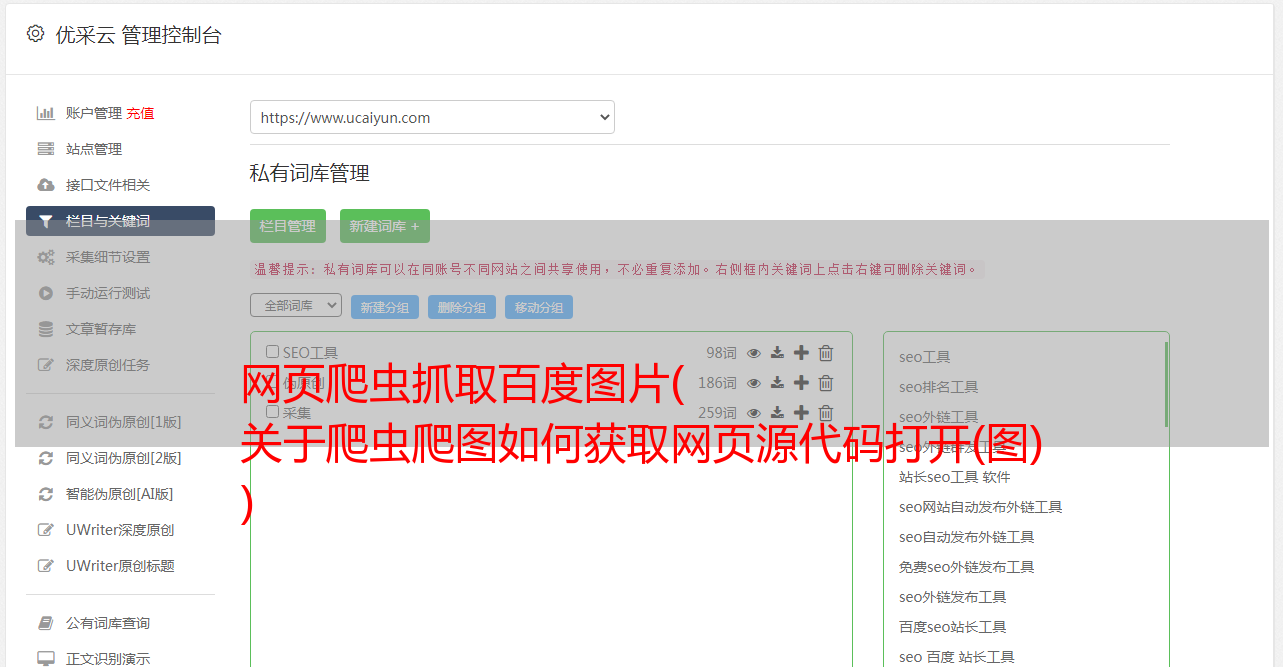Image resolution: width=1283 pixels, height=667 pixels.
Task: Select keyword seo工具 in the right list
Action: point(925,357)
